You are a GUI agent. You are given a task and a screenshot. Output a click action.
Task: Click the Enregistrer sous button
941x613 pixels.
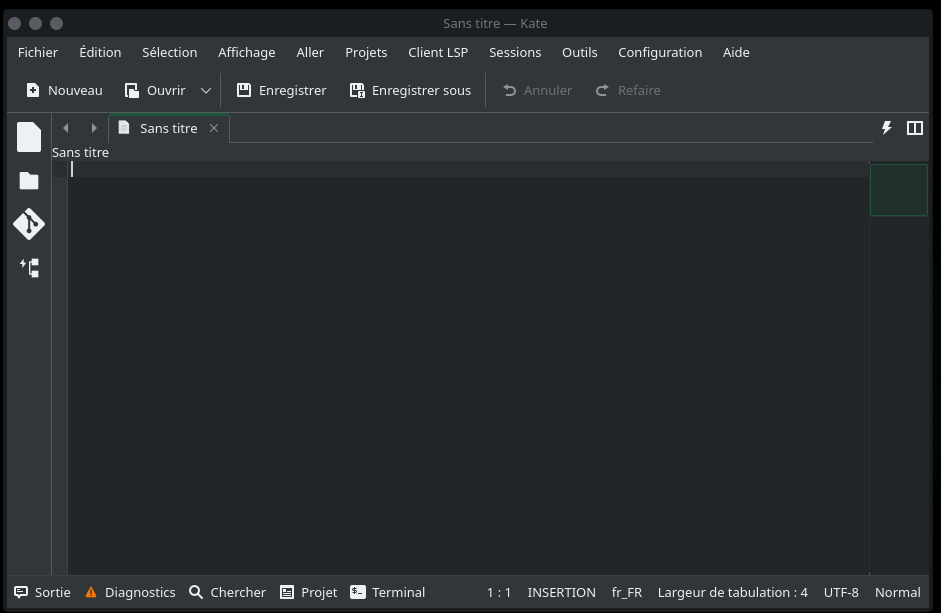pyautogui.click(x=410, y=90)
